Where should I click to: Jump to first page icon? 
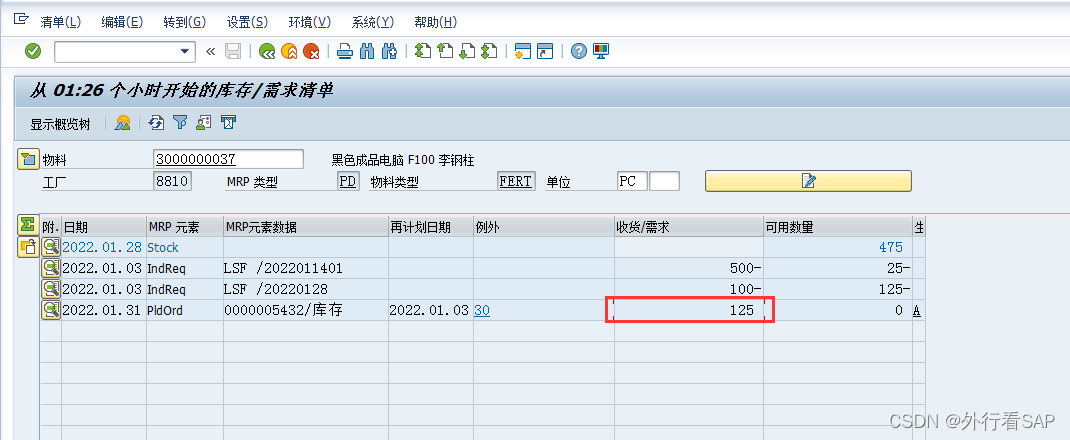[x=423, y=51]
